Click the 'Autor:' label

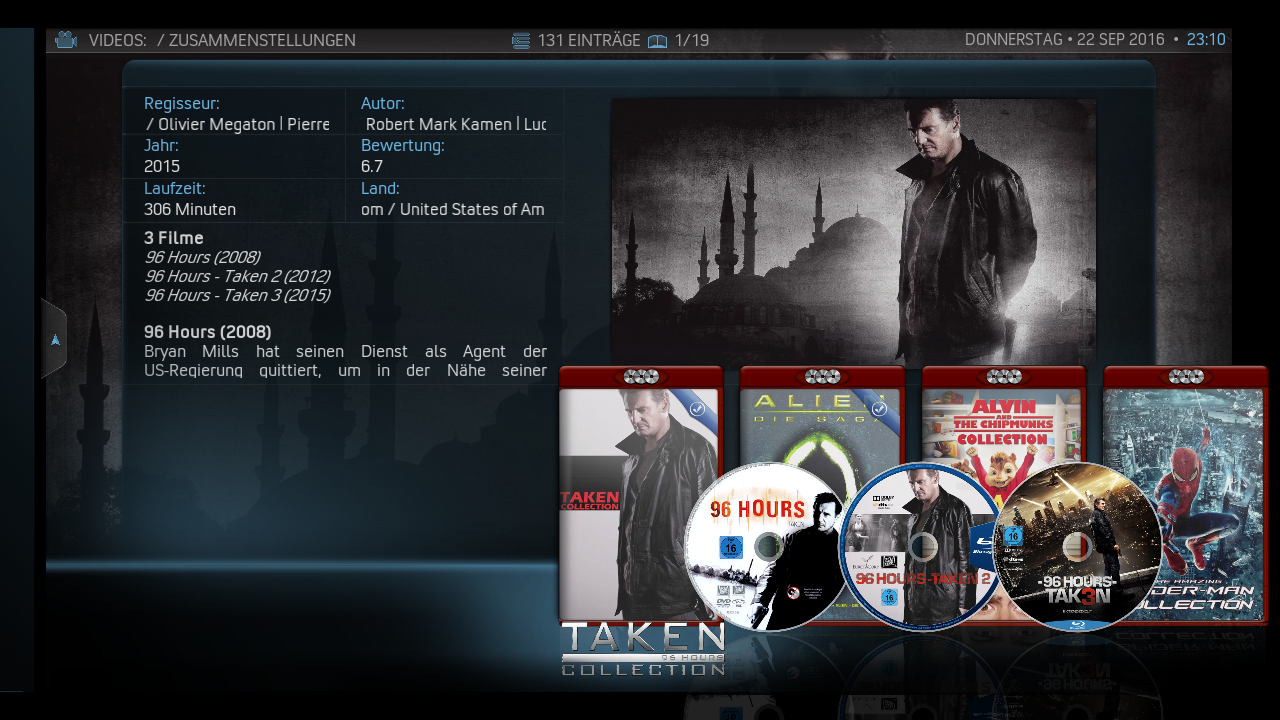tap(383, 103)
